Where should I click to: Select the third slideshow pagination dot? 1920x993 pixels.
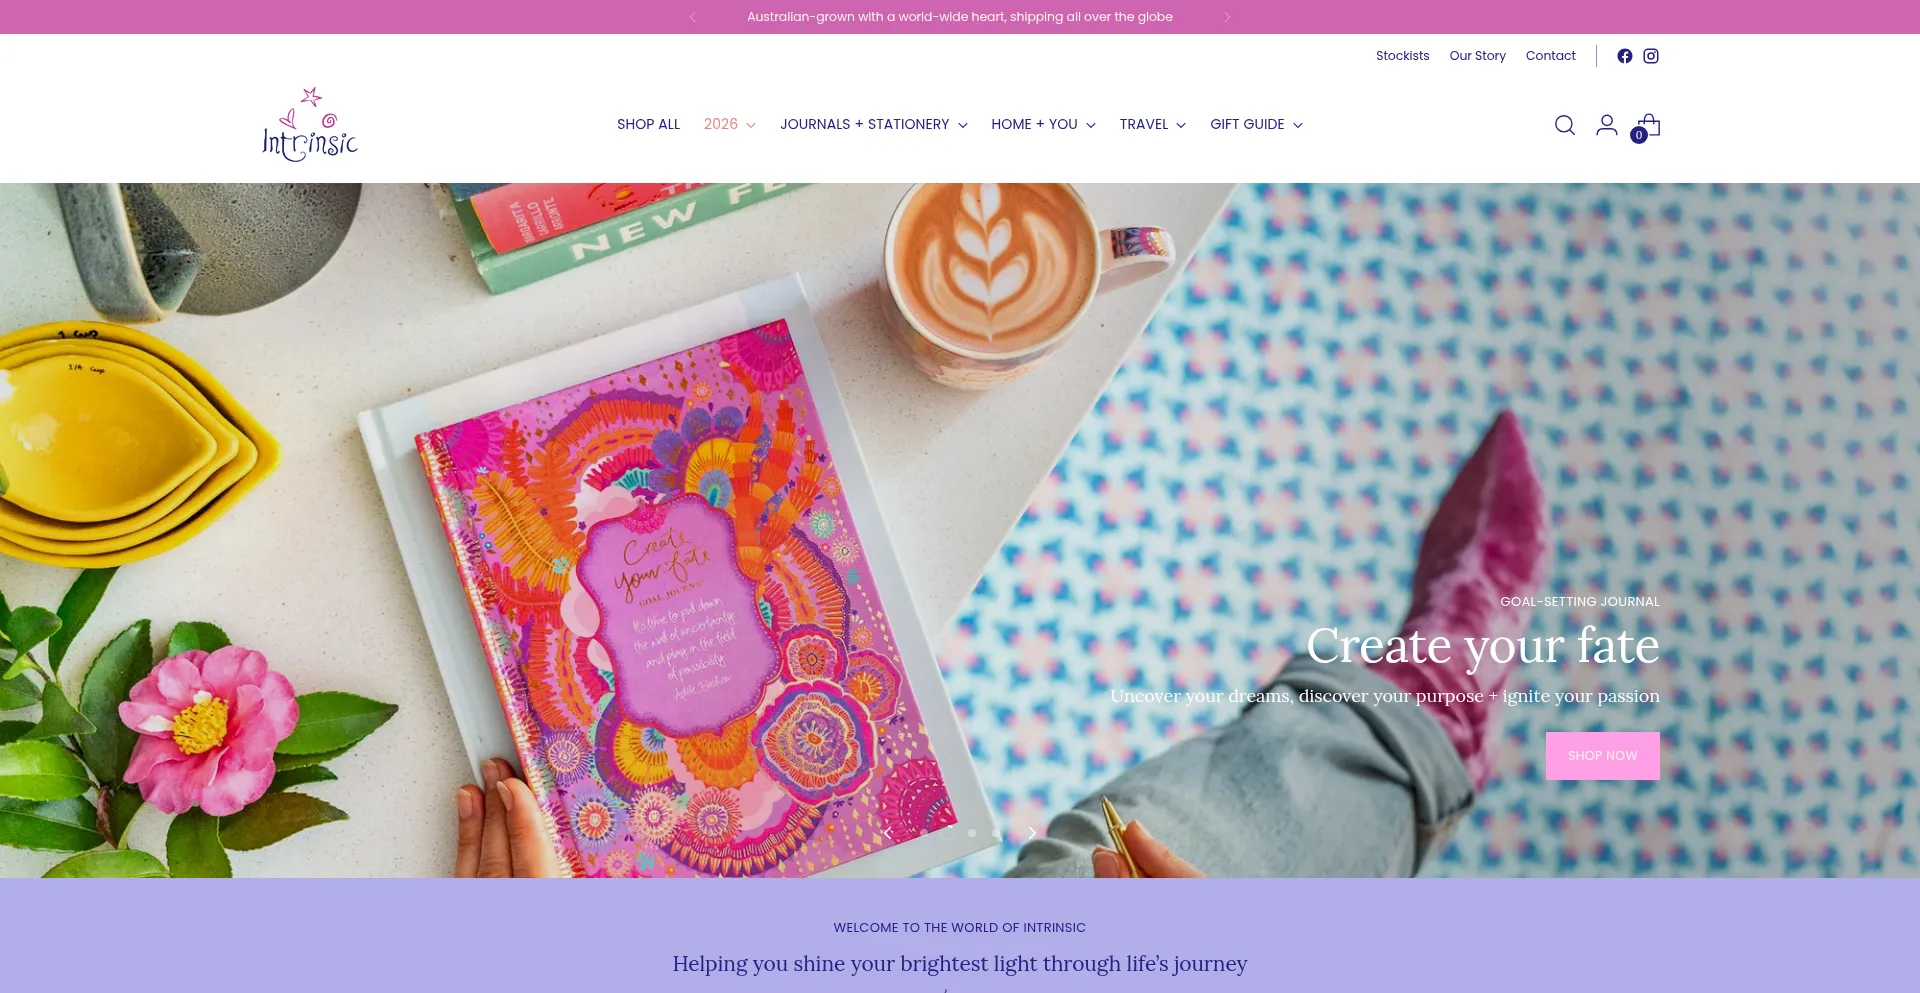pyautogui.click(x=972, y=832)
